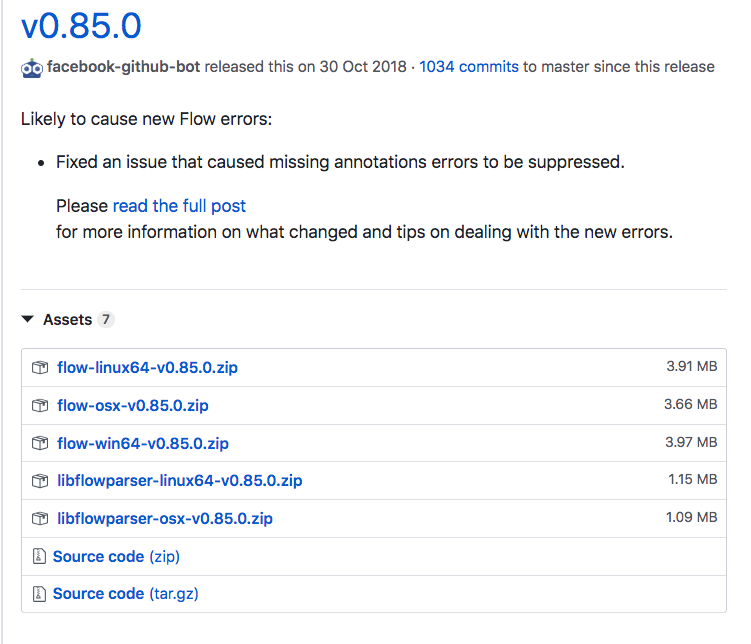
Task: Click the 'Fixed an issue that caused missing annotations' bullet
Action: point(341,162)
